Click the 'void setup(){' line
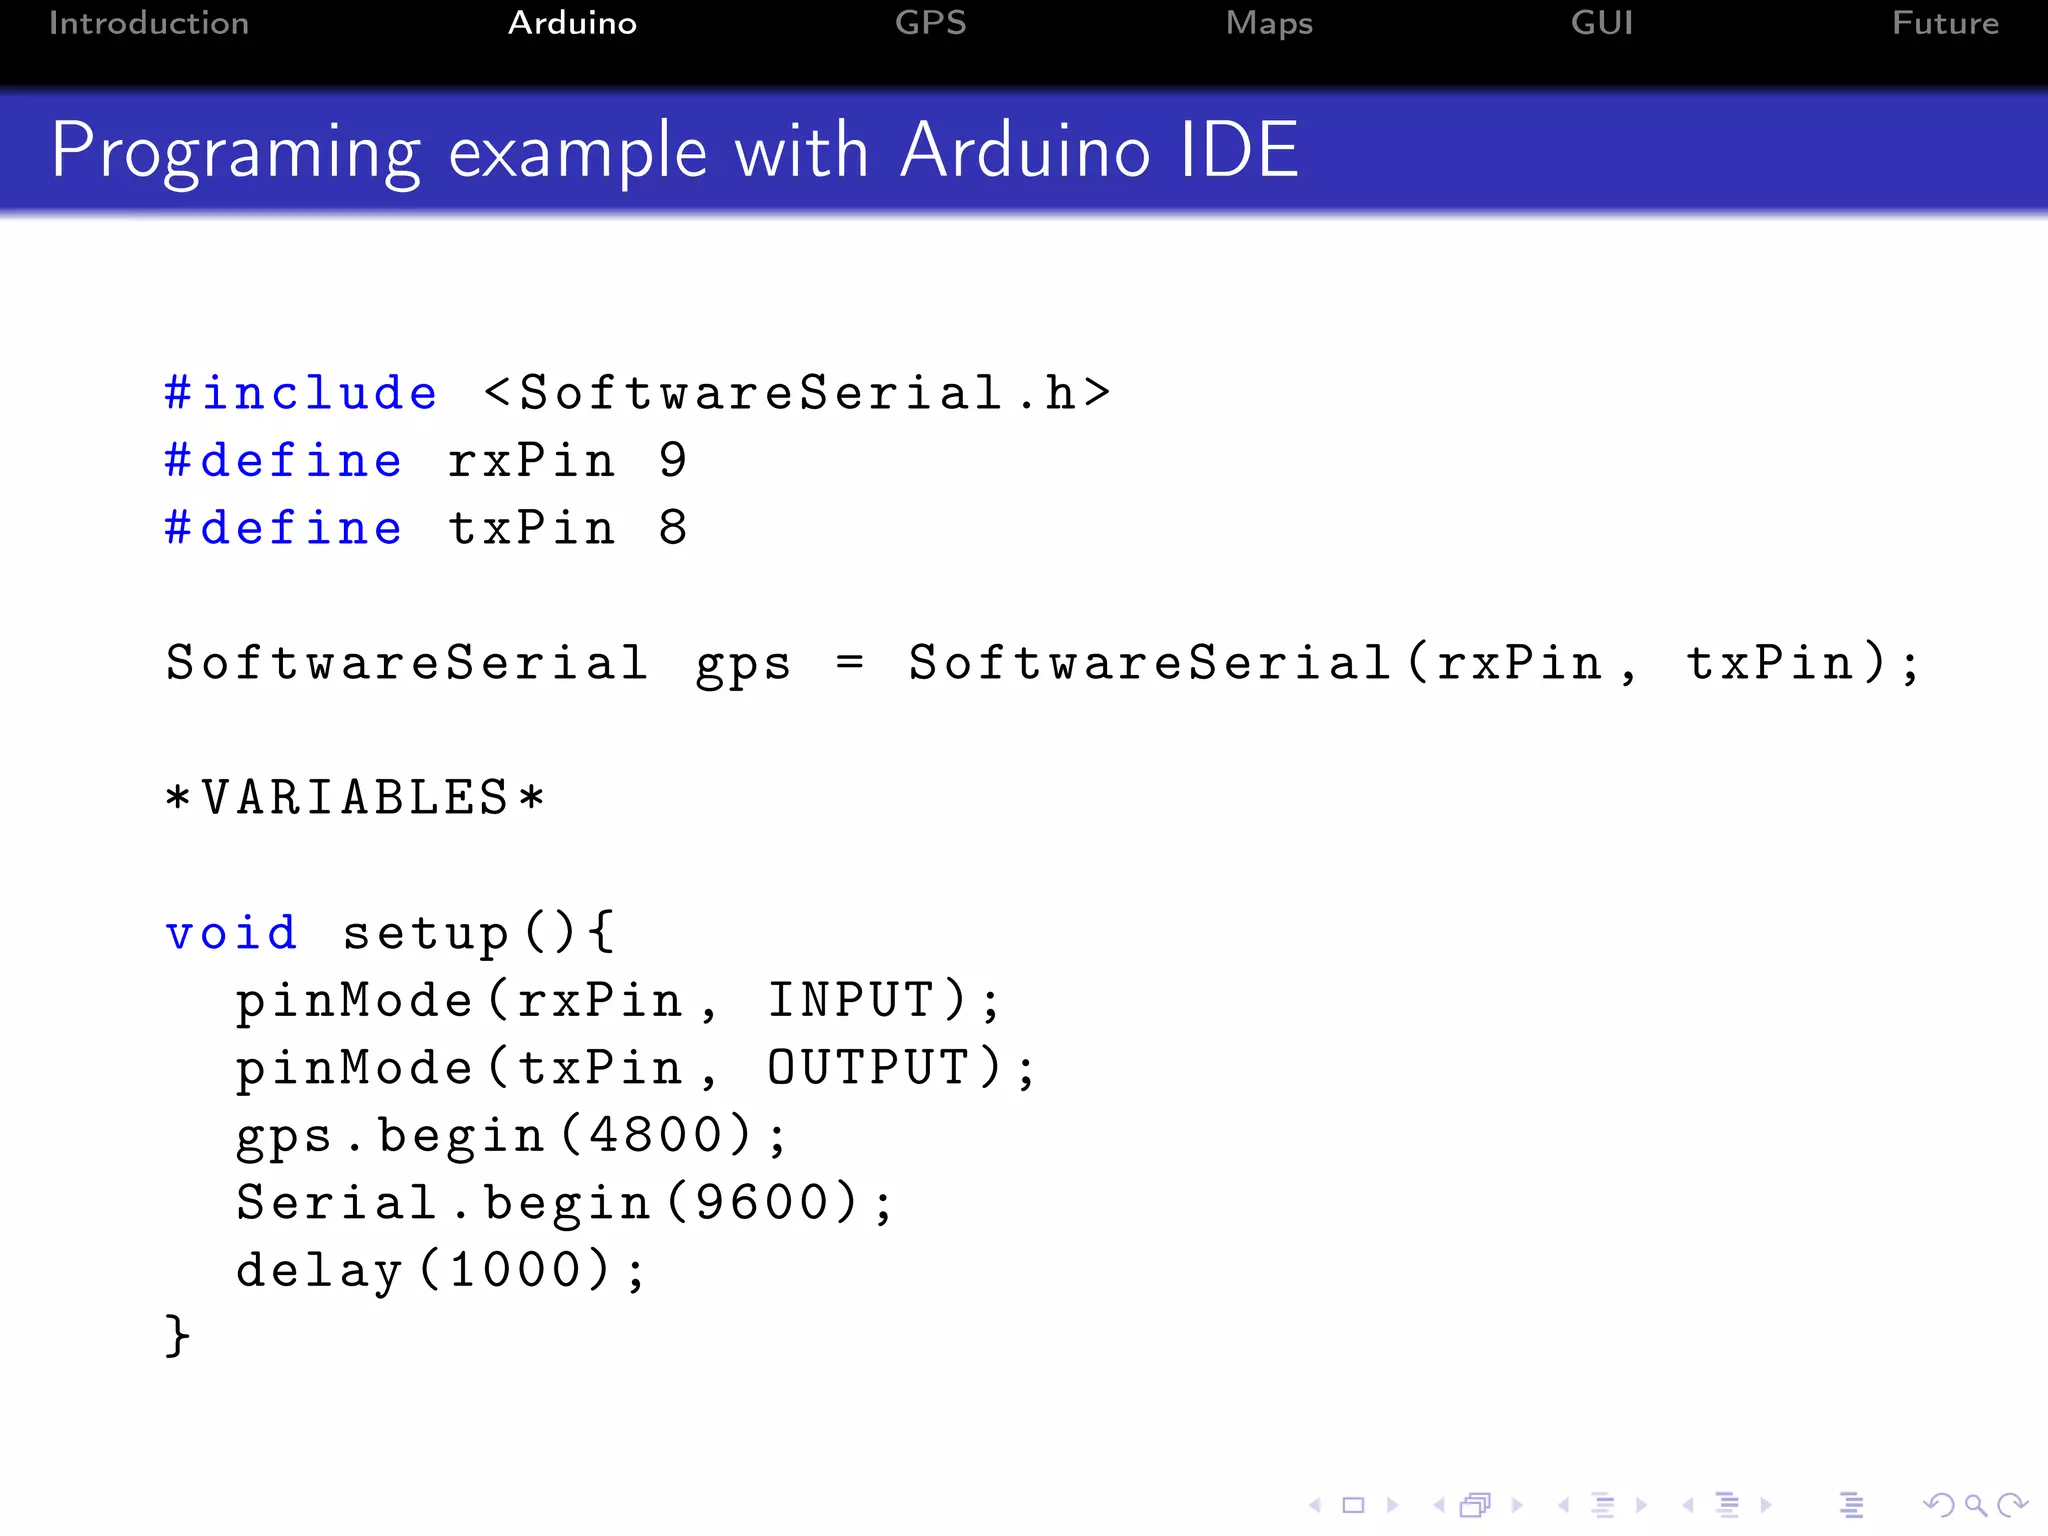 390,934
